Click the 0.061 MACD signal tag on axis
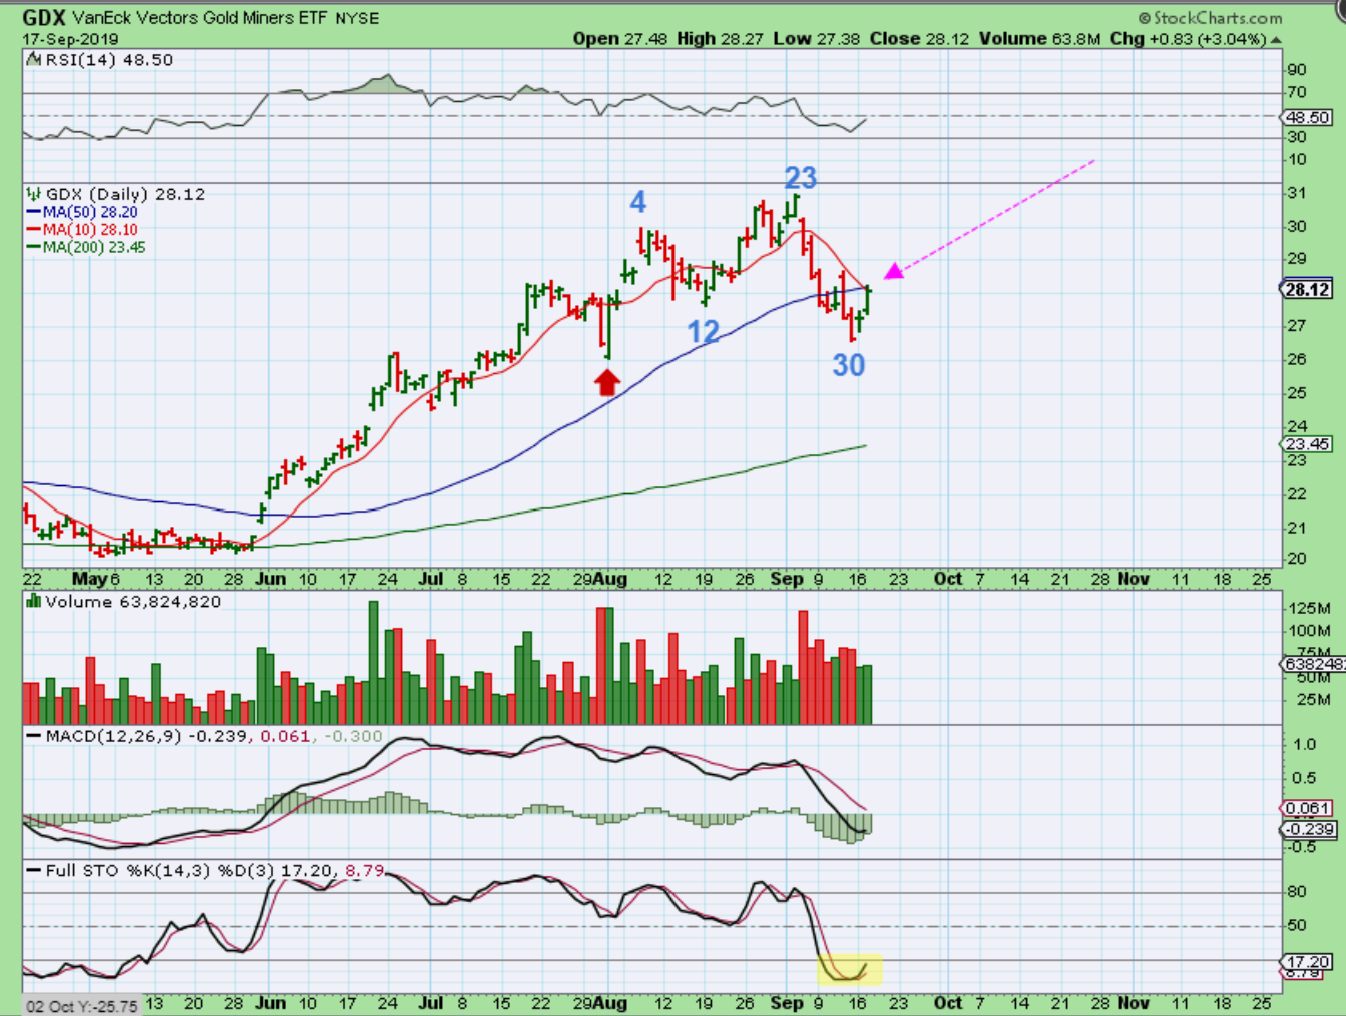This screenshot has height=1016, width=1346. tap(1307, 808)
